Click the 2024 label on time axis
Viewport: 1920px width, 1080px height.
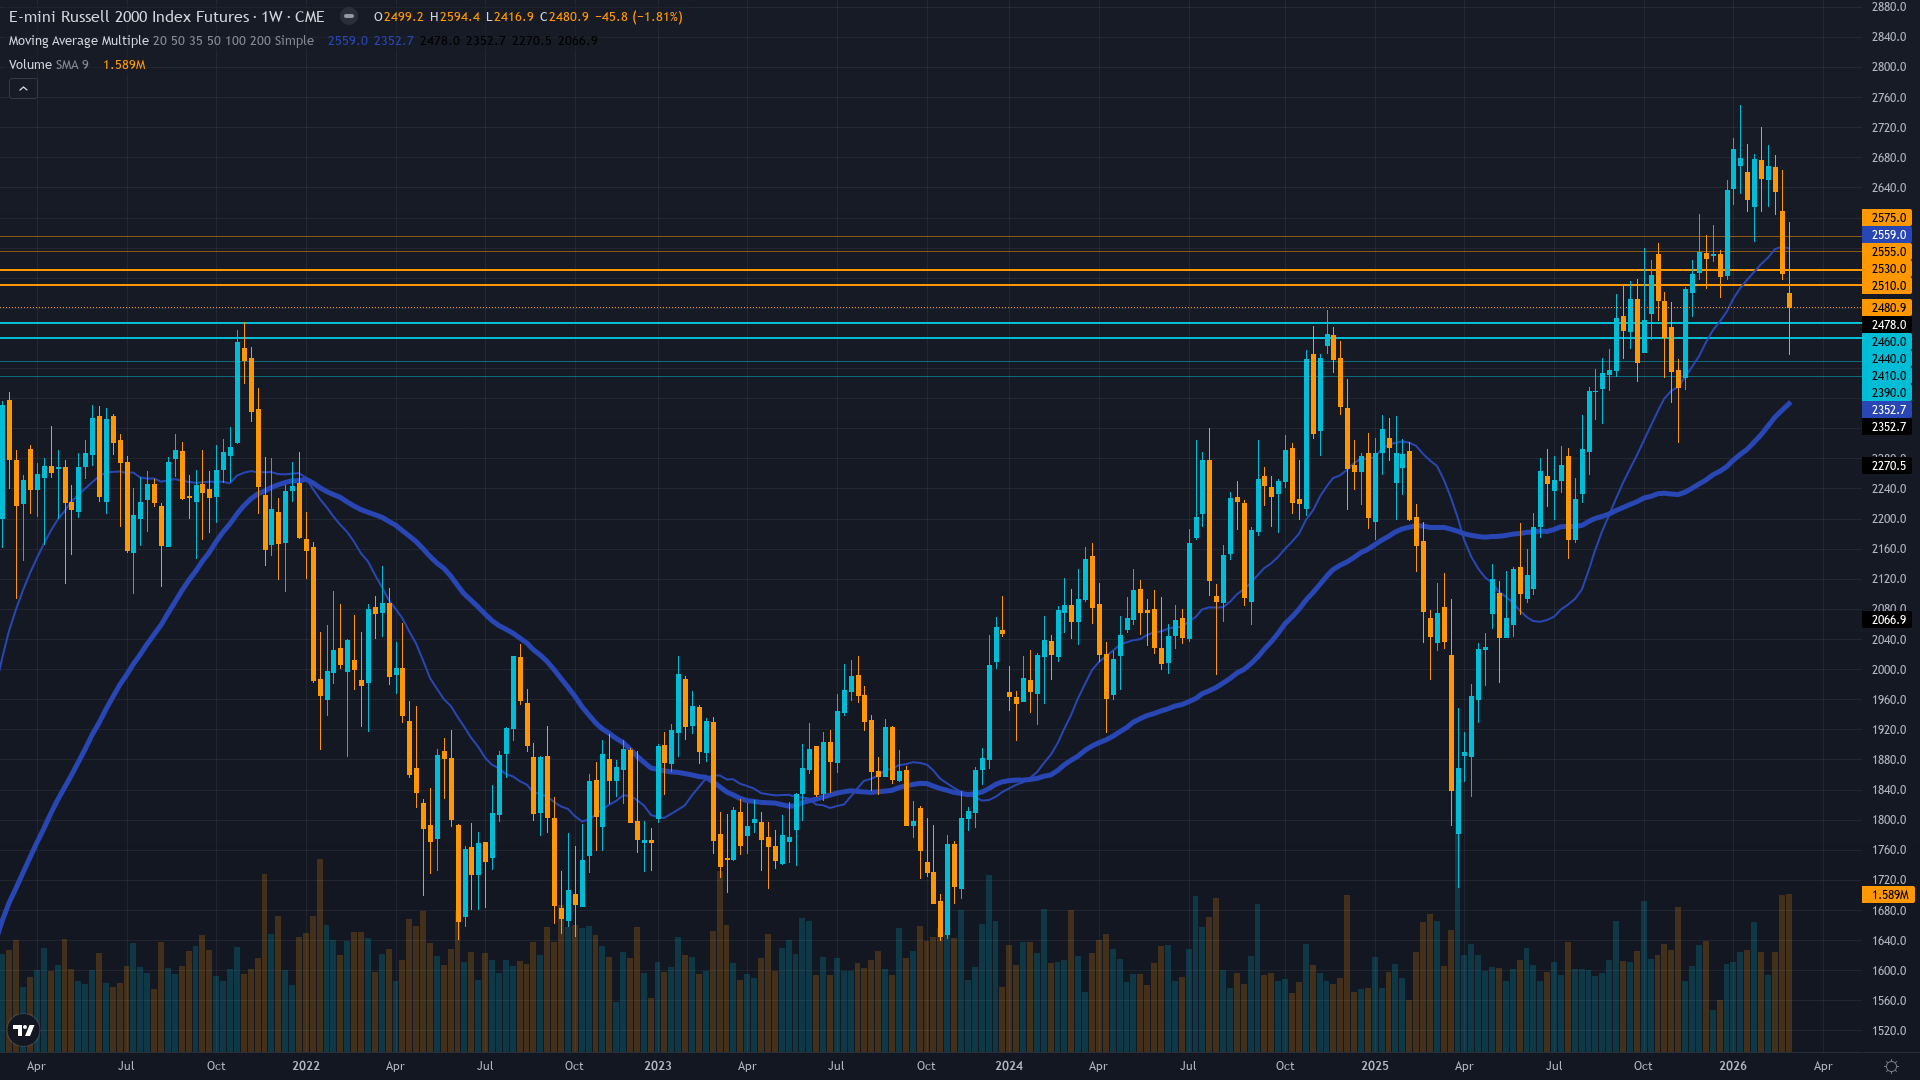1009,1066
